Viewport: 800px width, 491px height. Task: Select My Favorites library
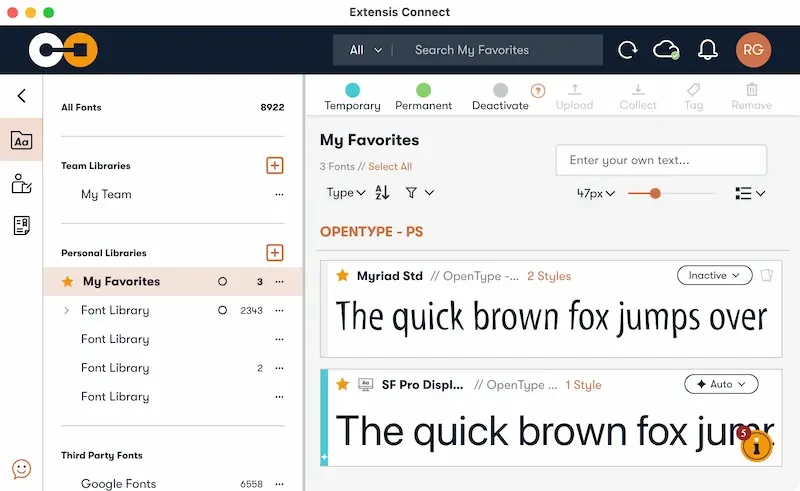click(172, 282)
